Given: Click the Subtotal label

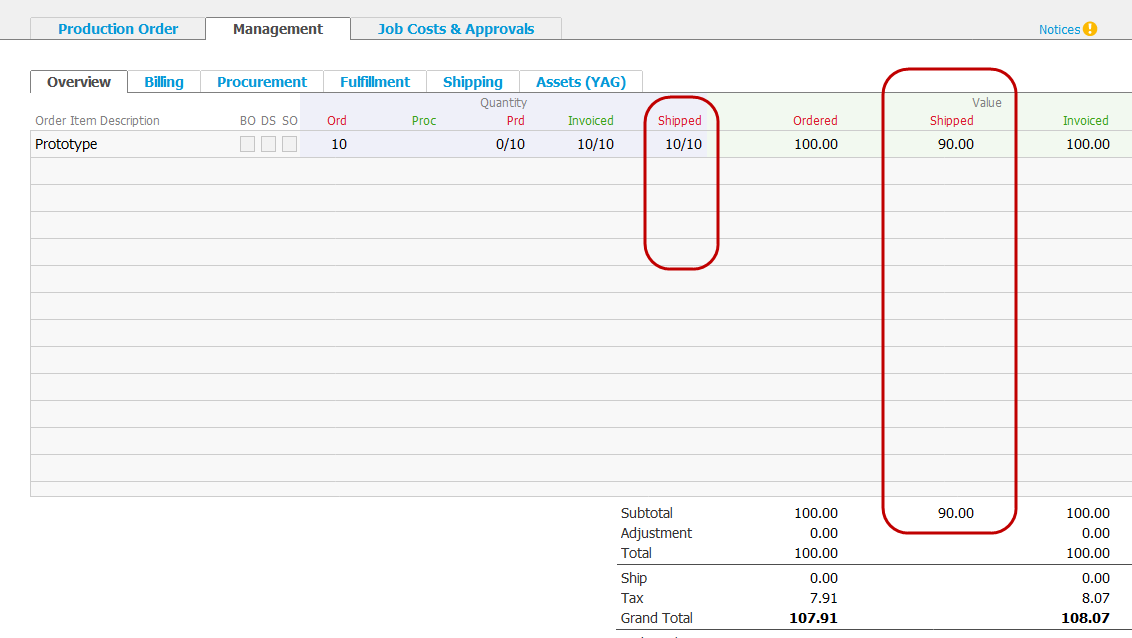Looking at the screenshot, I should (x=647, y=513).
